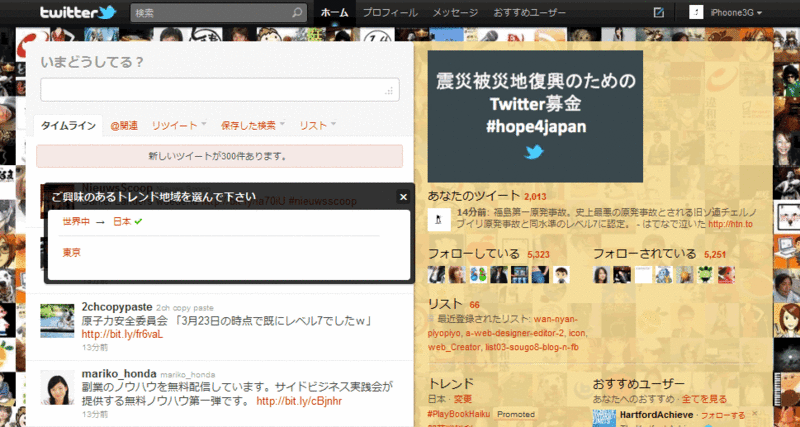
Task: Click the icon list link
Action: tap(577, 333)
